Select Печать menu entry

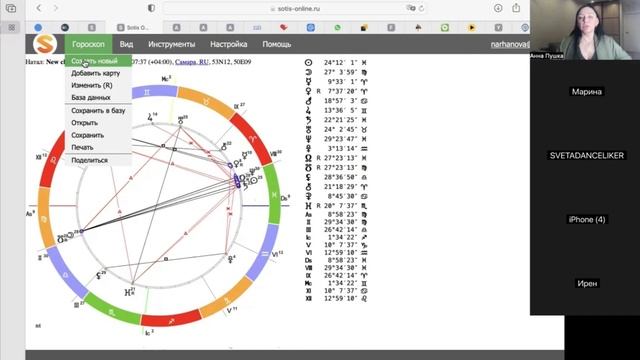tap(98, 147)
